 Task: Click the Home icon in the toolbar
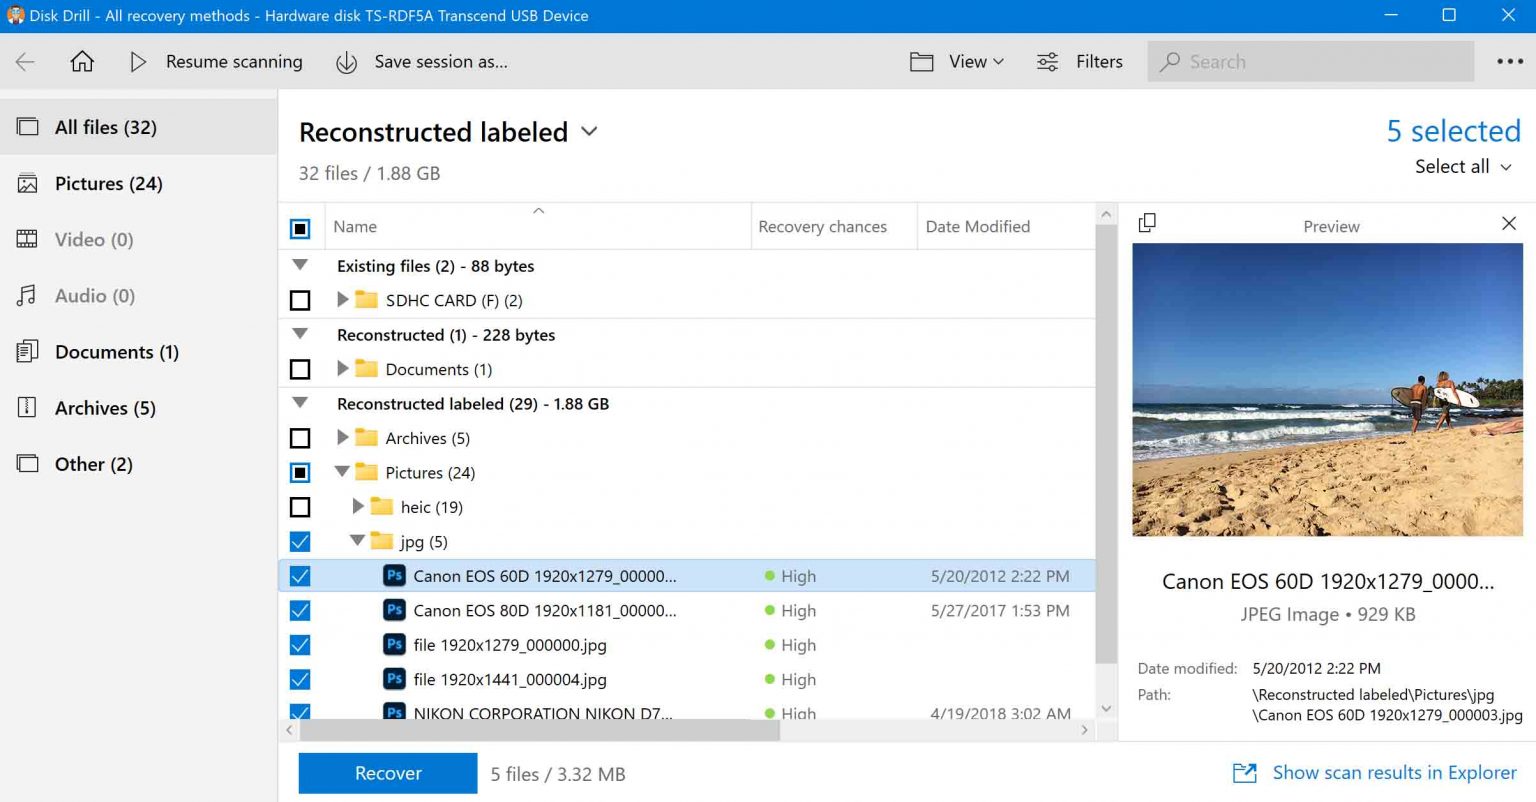tap(82, 61)
